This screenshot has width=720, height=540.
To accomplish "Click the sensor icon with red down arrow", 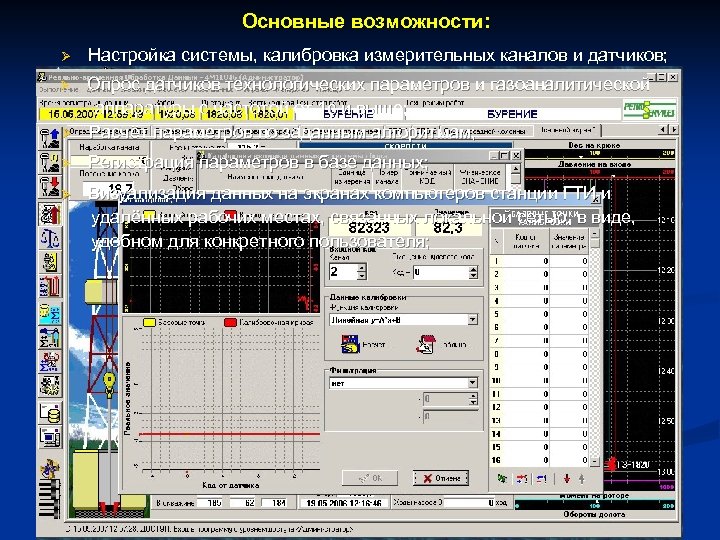I will coord(50,186).
